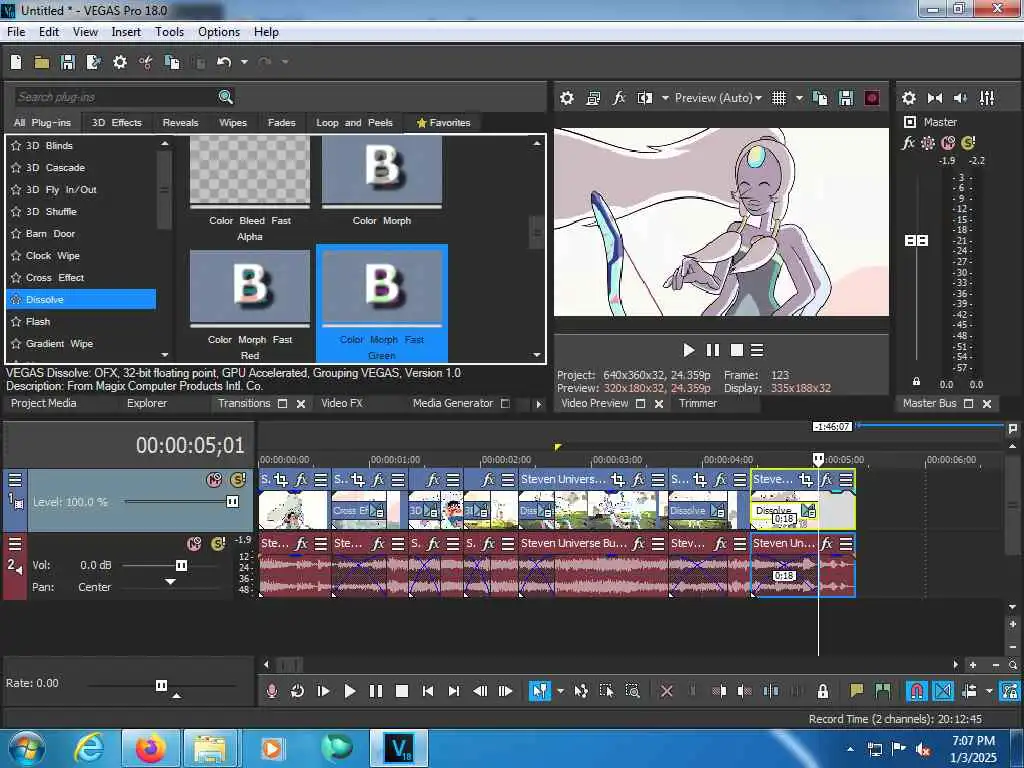This screenshot has width=1024, height=768.
Task: Click the playback Rate slider handle
Action: (x=161, y=685)
